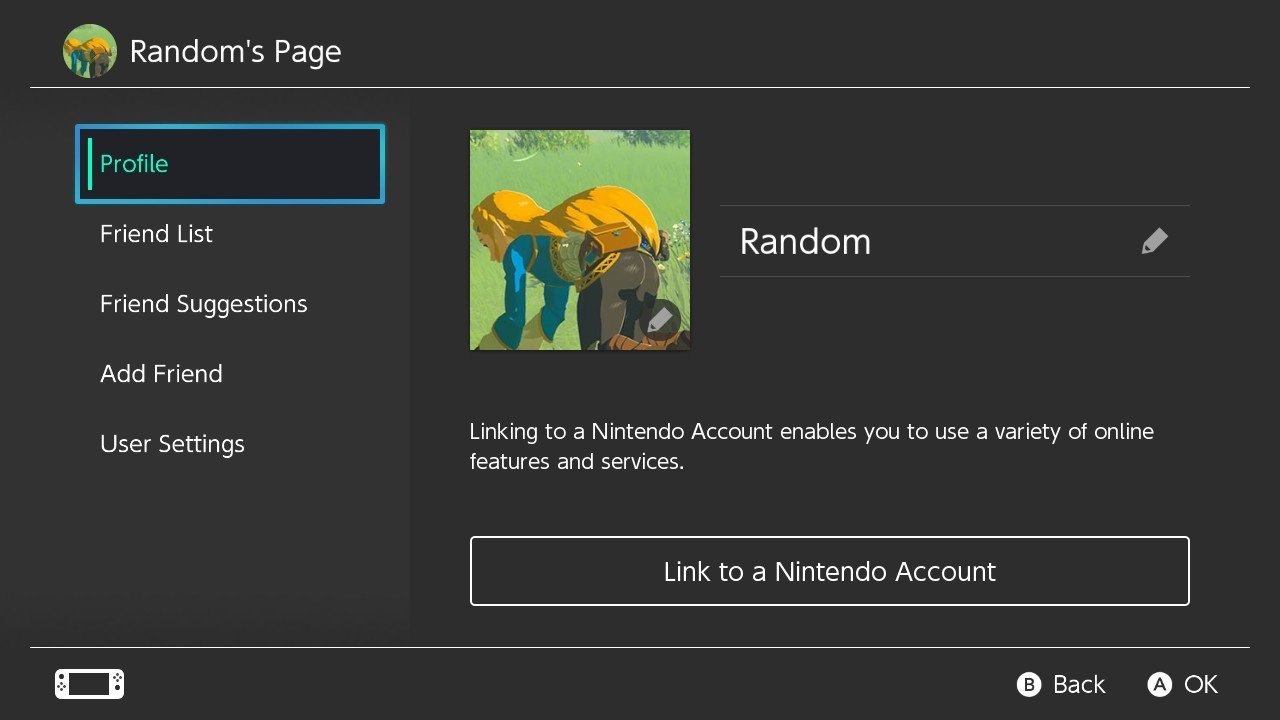The width and height of the screenshot is (1280, 720).
Task: Click the edit pencil on the profile picture
Action: [x=660, y=320]
